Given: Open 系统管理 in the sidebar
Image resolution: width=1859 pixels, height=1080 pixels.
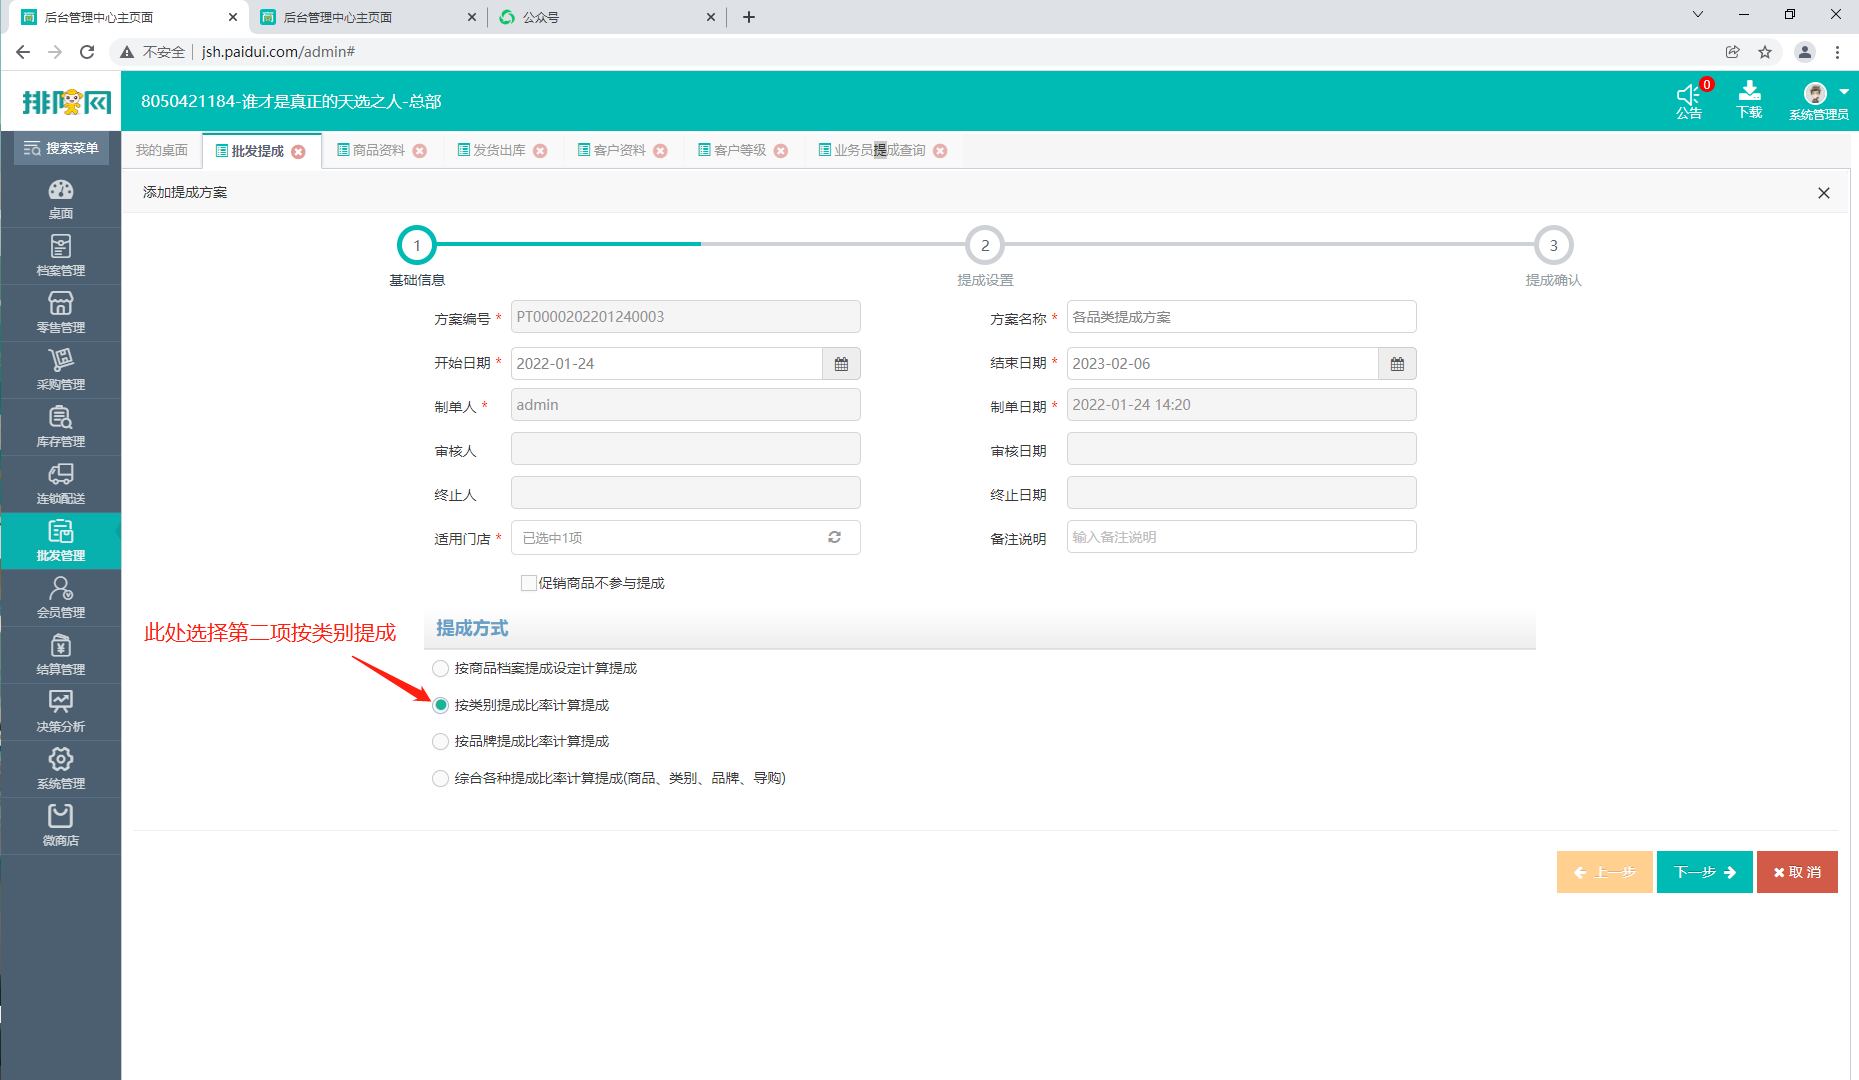Looking at the screenshot, I should [61, 769].
